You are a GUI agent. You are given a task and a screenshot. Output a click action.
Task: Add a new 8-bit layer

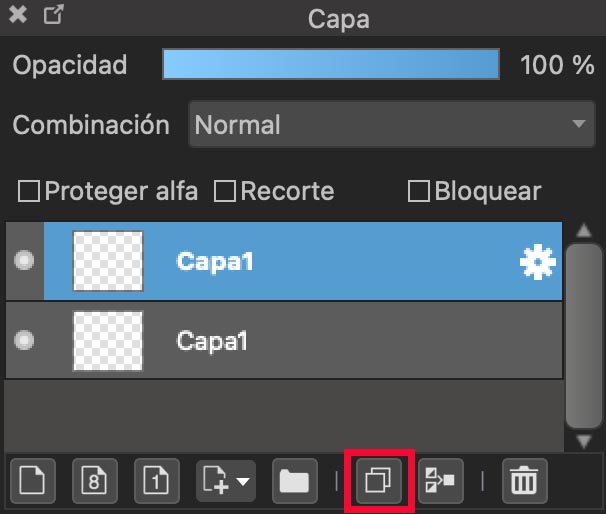click(x=95, y=481)
